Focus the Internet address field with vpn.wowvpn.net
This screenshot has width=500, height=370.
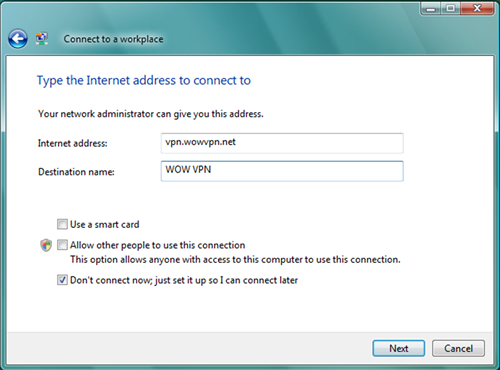[x=282, y=143]
